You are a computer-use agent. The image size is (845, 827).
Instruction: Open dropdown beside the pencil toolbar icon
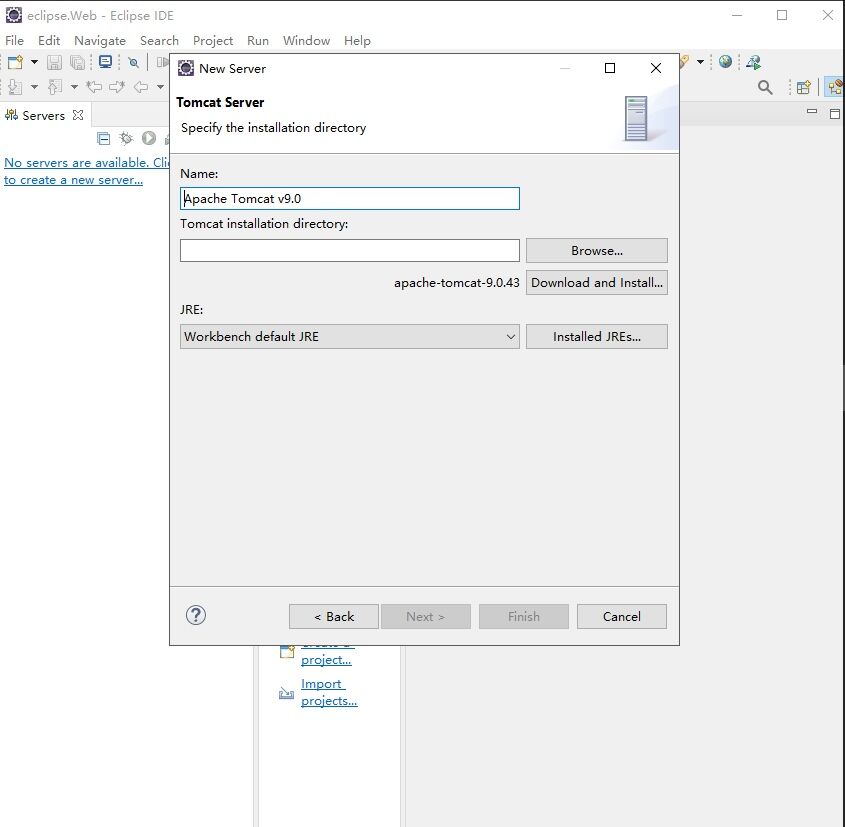(x=700, y=62)
